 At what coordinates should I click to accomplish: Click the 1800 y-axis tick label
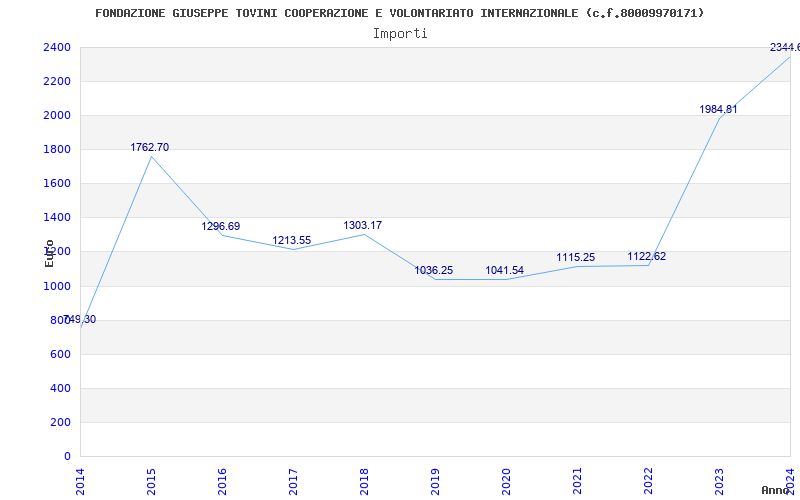57,149
